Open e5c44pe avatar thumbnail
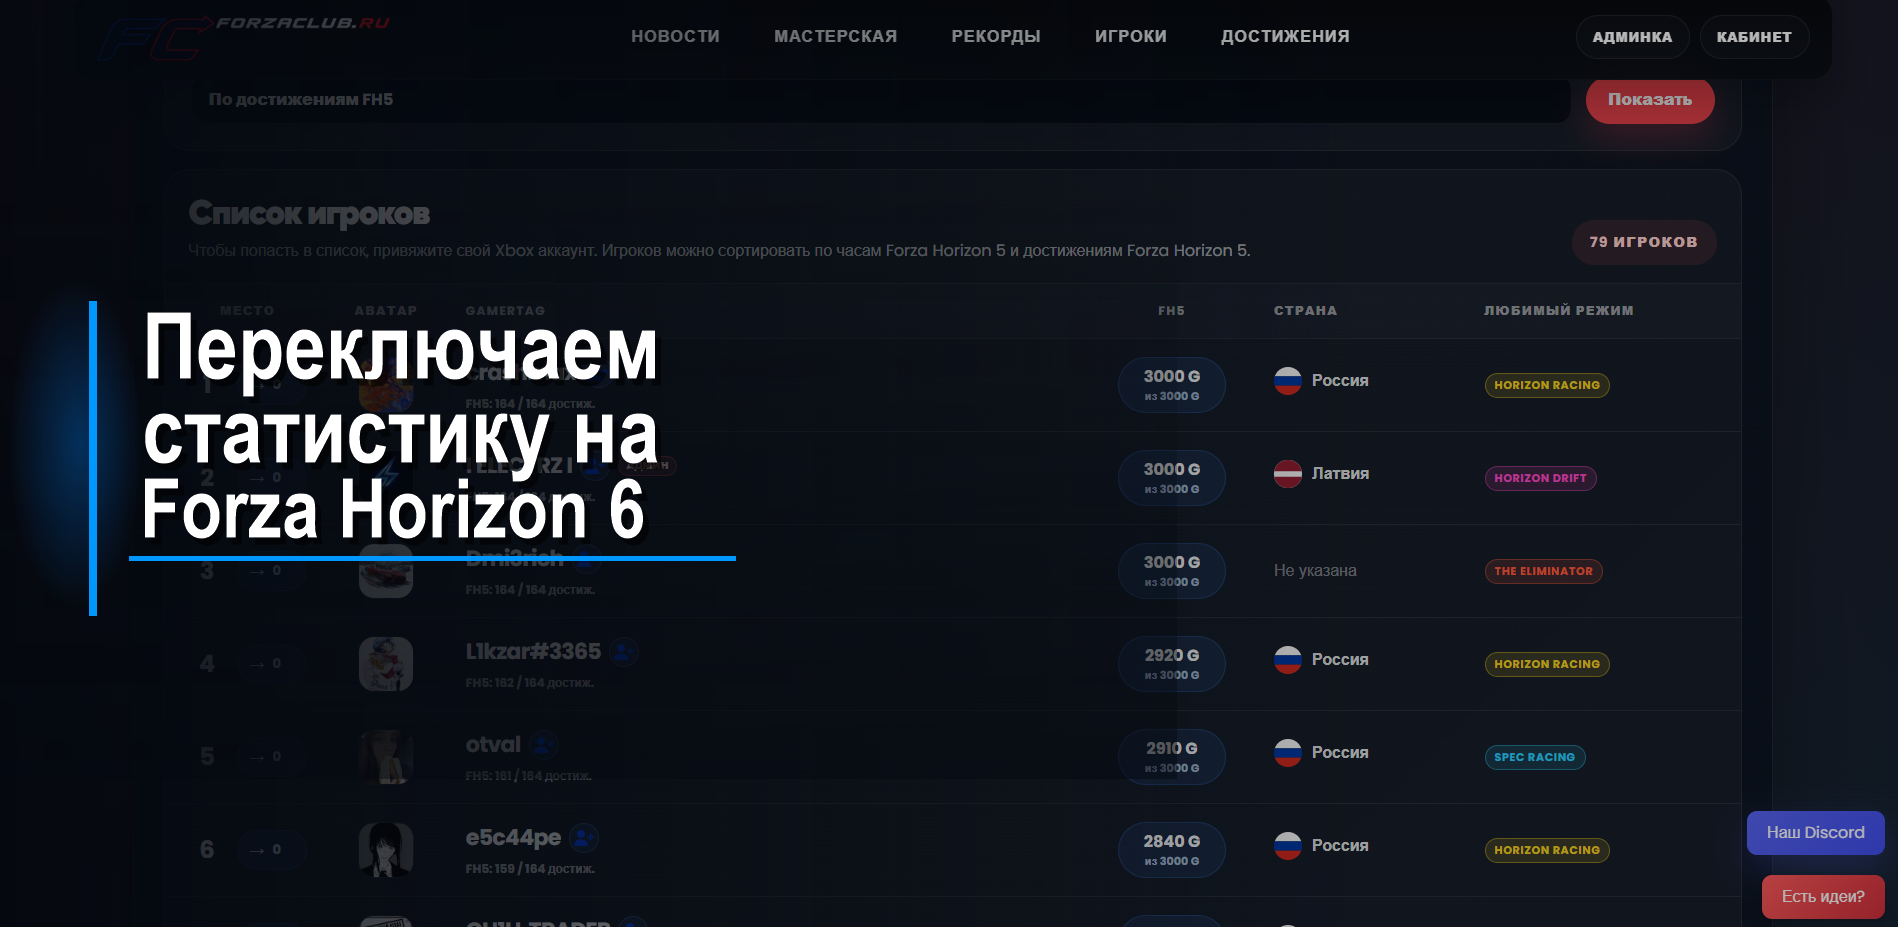 tap(386, 850)
